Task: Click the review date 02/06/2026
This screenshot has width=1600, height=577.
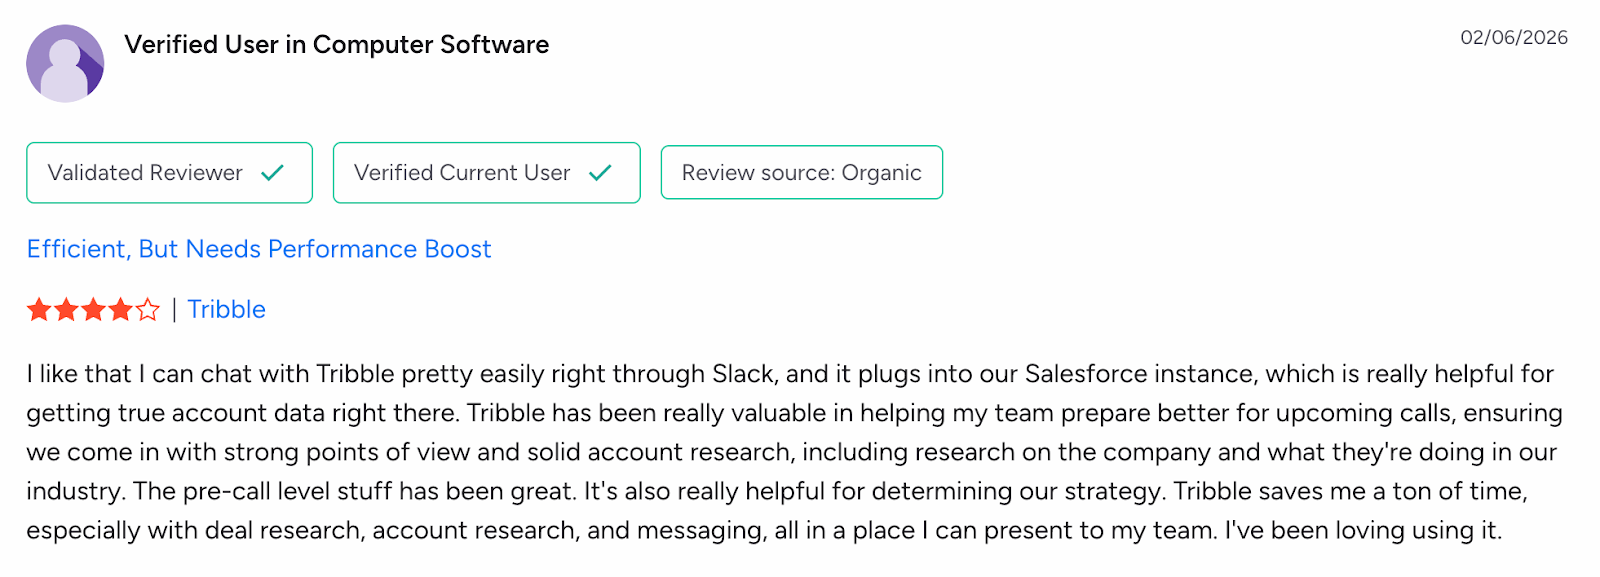Action: pos(1513,38)
